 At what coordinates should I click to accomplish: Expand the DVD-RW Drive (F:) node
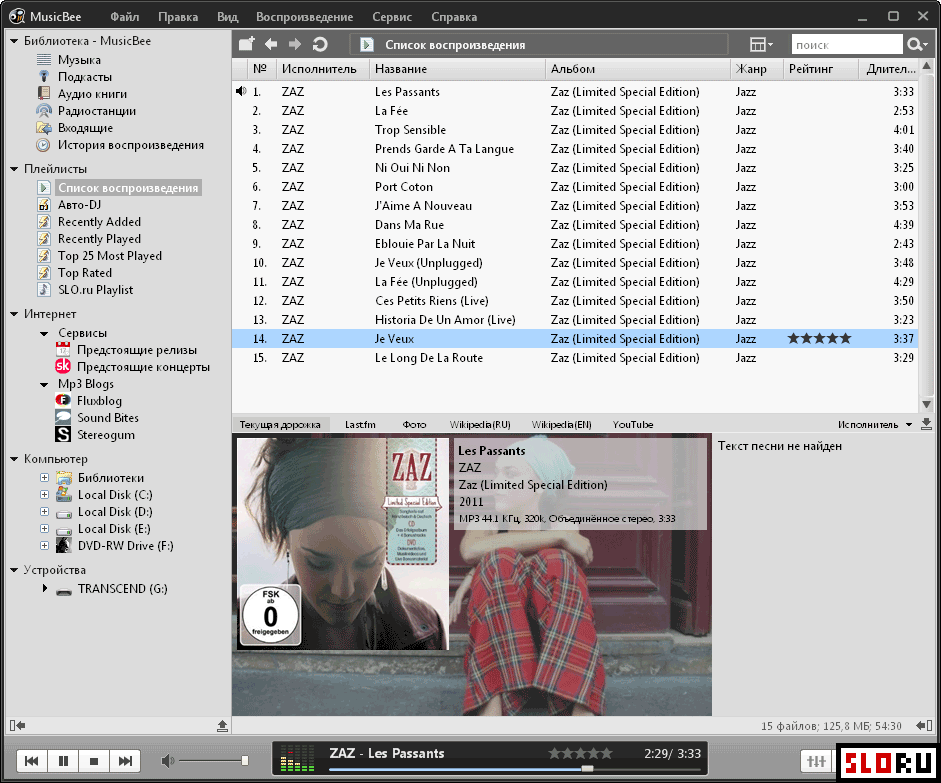click(44, 545)
